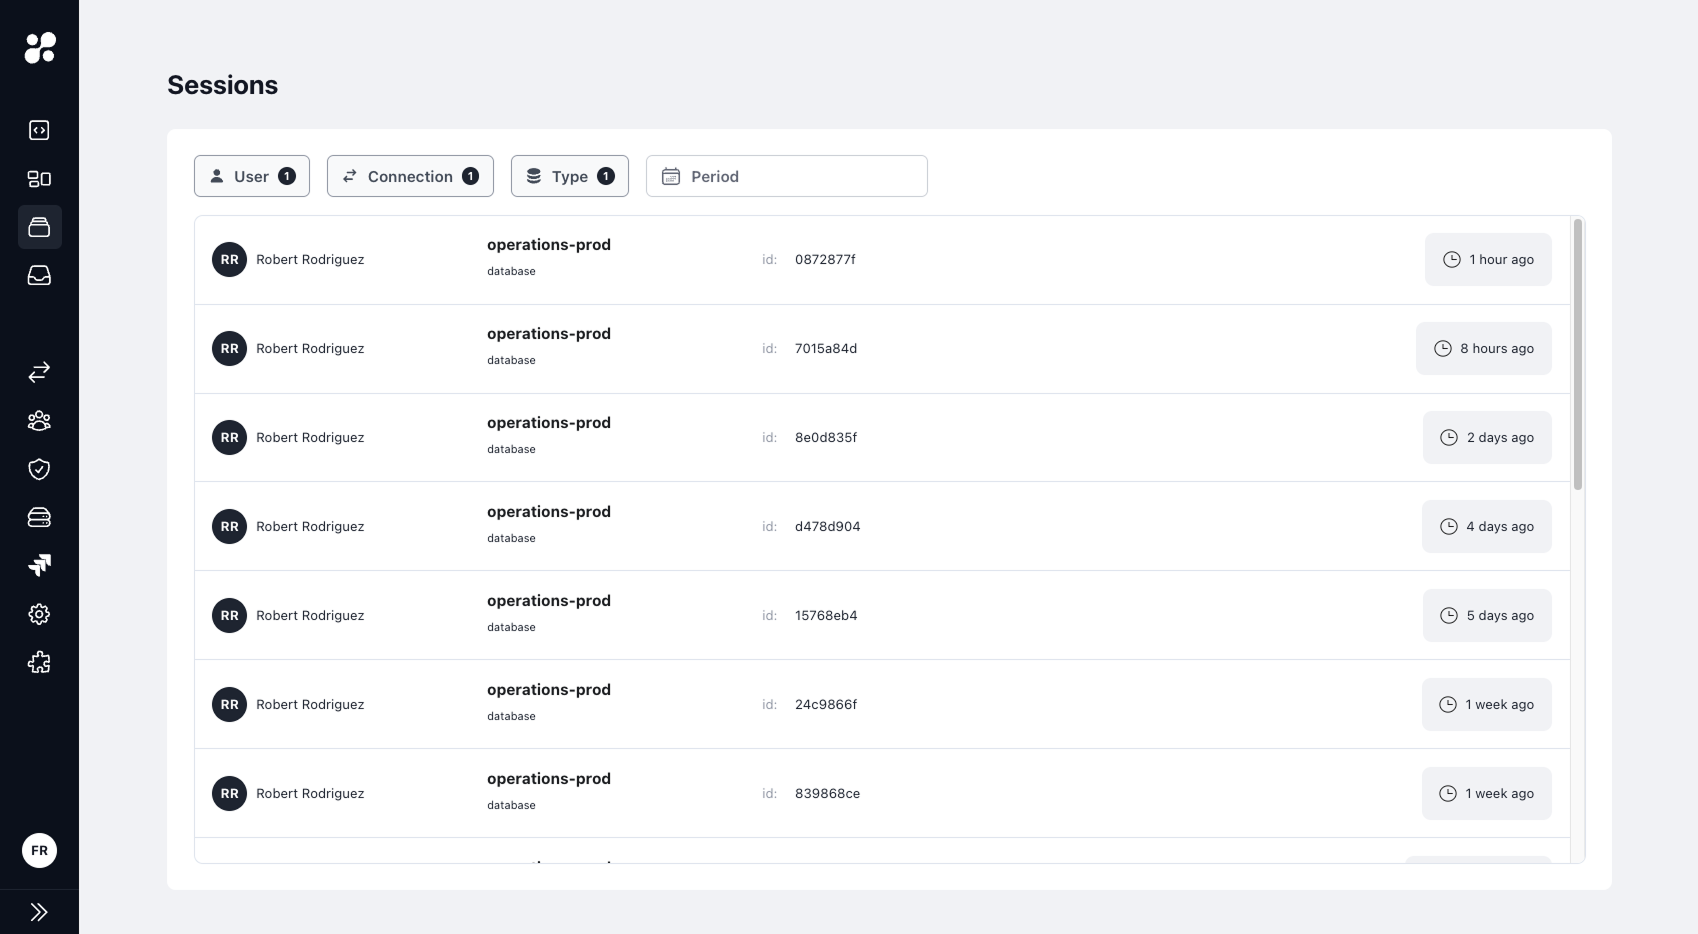Click the RR avatar on session 8e0d835f
This screenshot has height=934, width=1698.
click(x=229, y=438)
